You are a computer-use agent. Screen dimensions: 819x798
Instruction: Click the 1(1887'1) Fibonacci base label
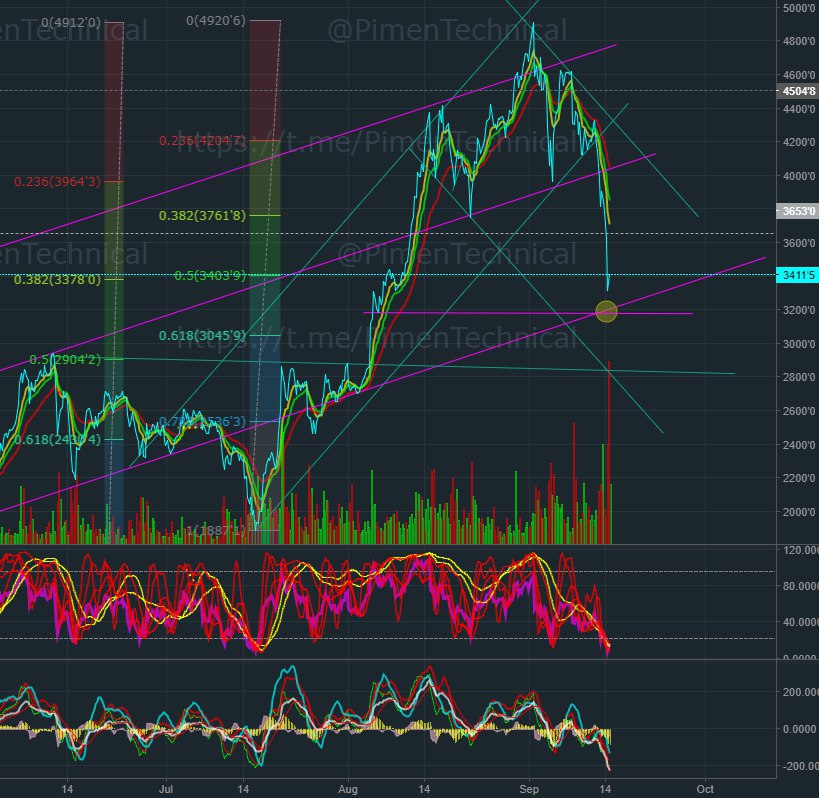[216, 530]
